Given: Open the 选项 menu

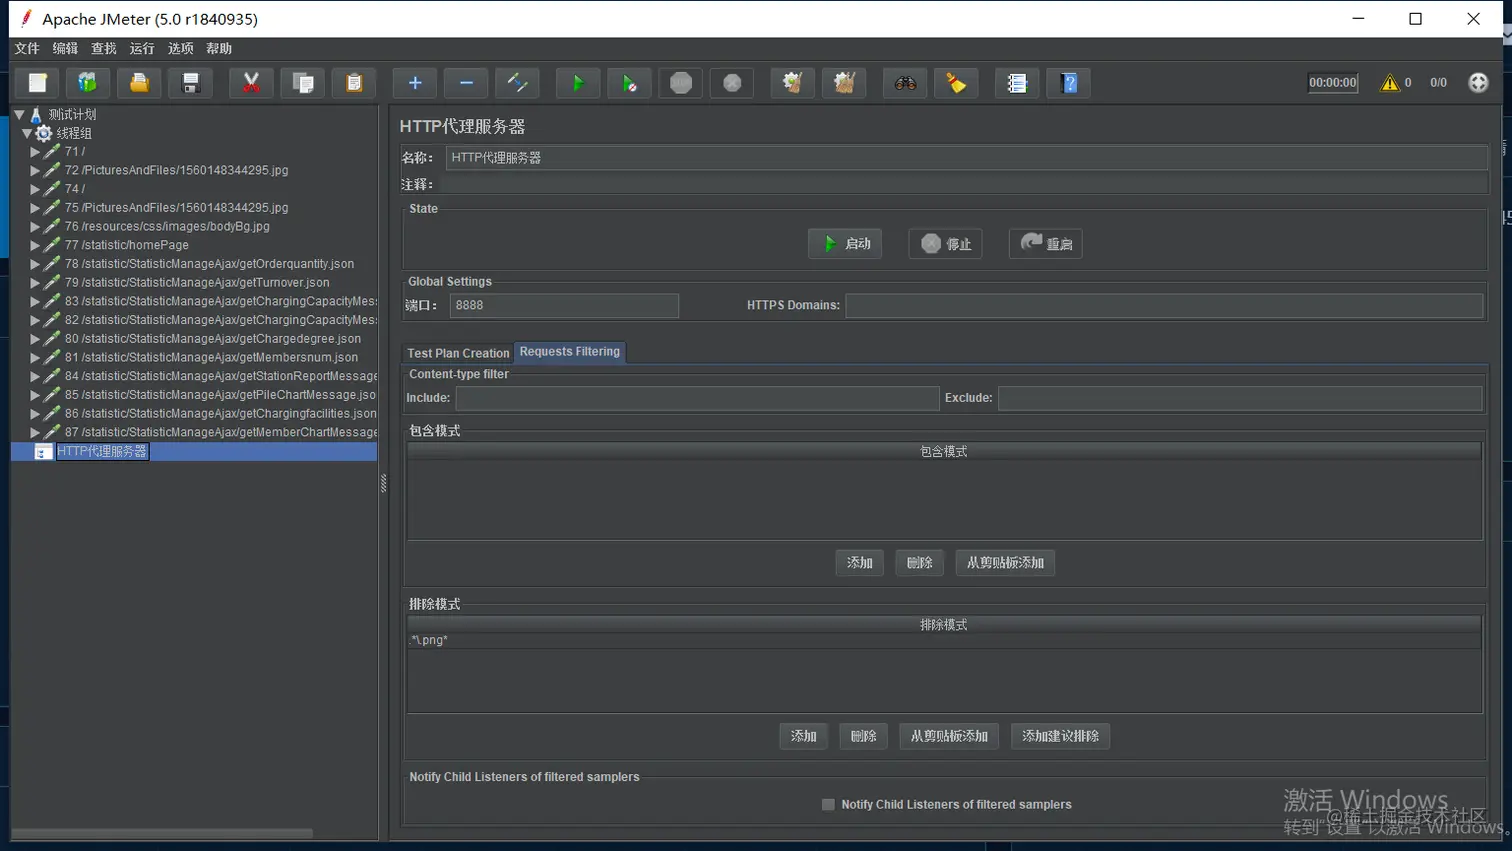Looking at the screenshot, I should [x=180, y=48].
